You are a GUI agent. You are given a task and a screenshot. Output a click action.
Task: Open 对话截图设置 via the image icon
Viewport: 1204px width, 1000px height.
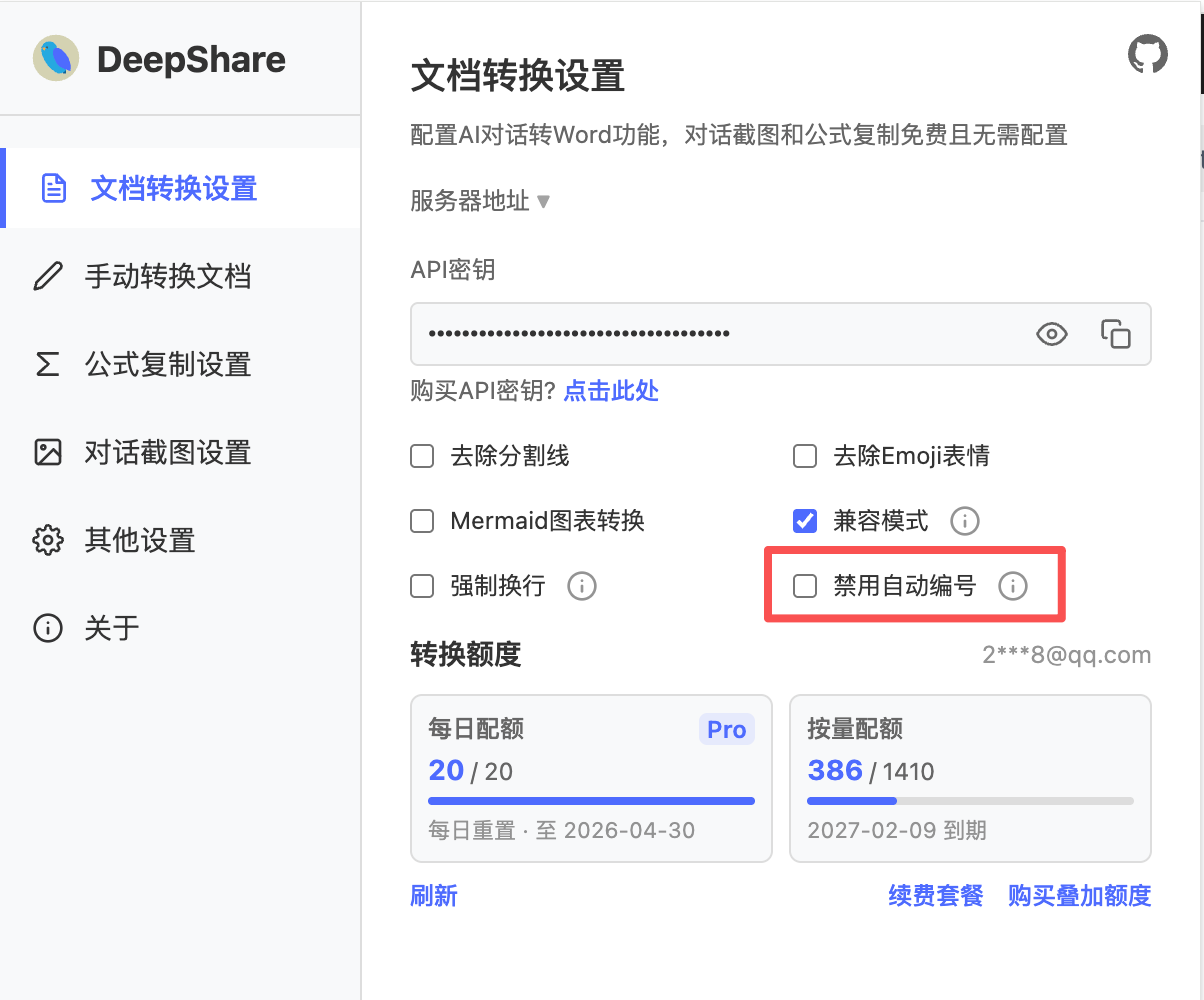coord(48,452)
